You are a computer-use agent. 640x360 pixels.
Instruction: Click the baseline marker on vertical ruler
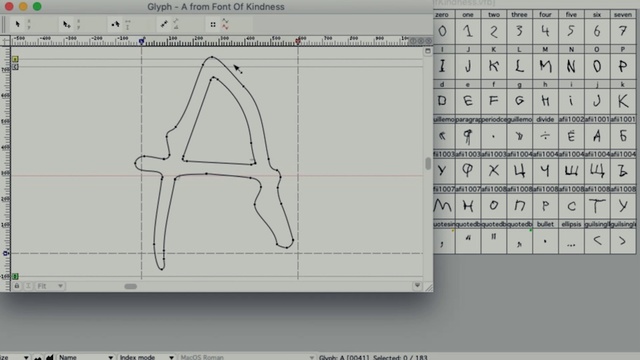point(6,253)
